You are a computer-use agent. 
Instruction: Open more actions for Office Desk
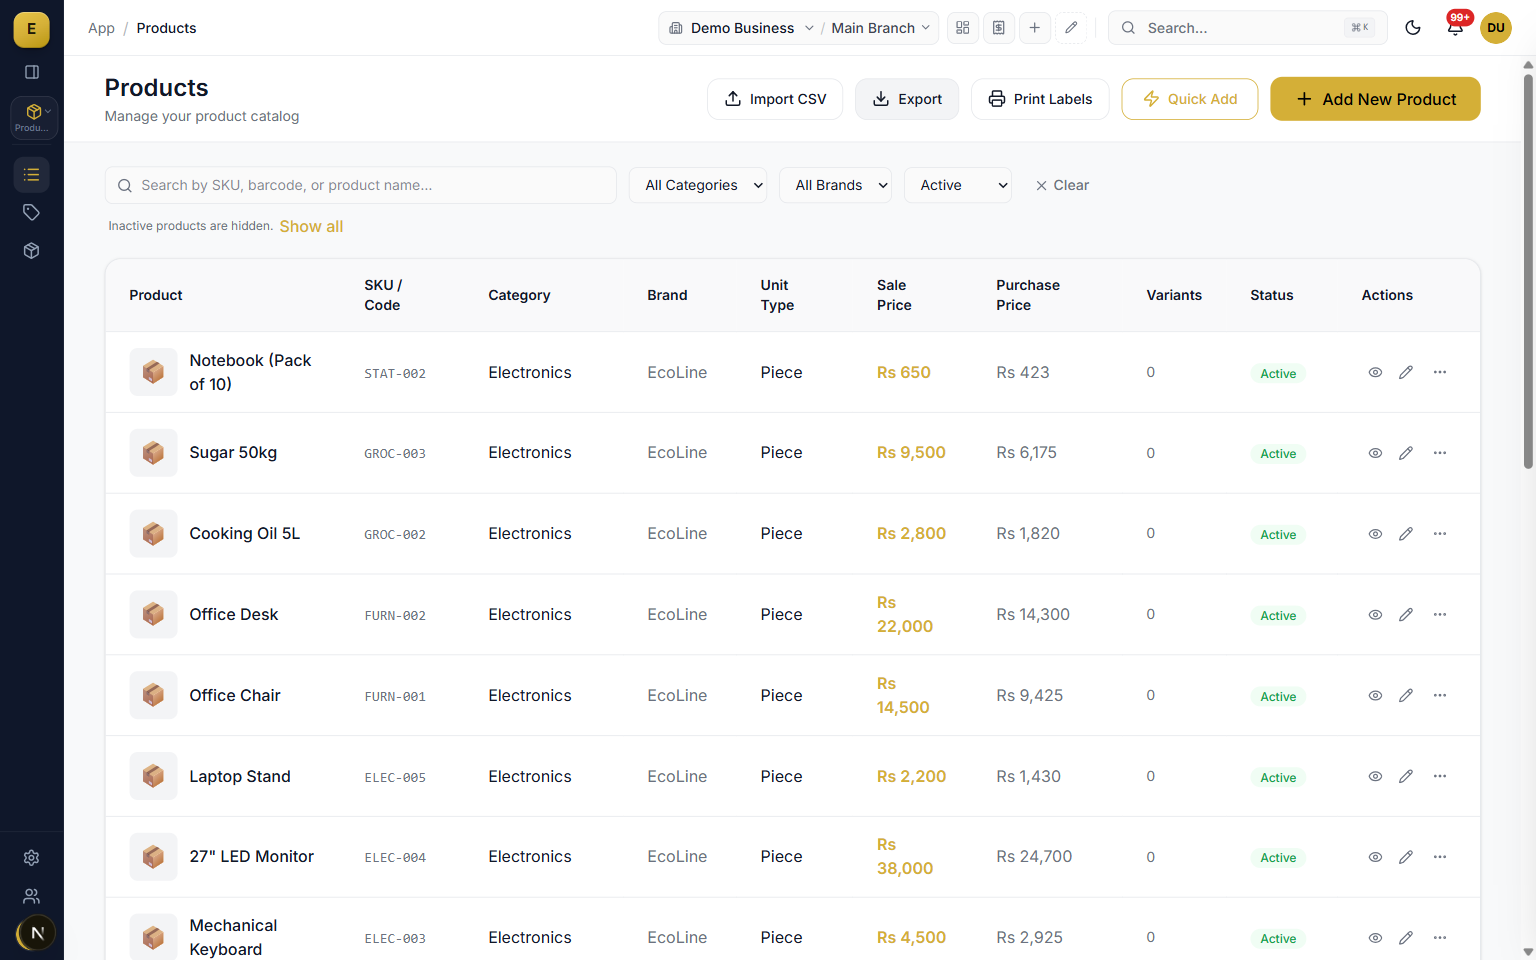point(1440,614)
